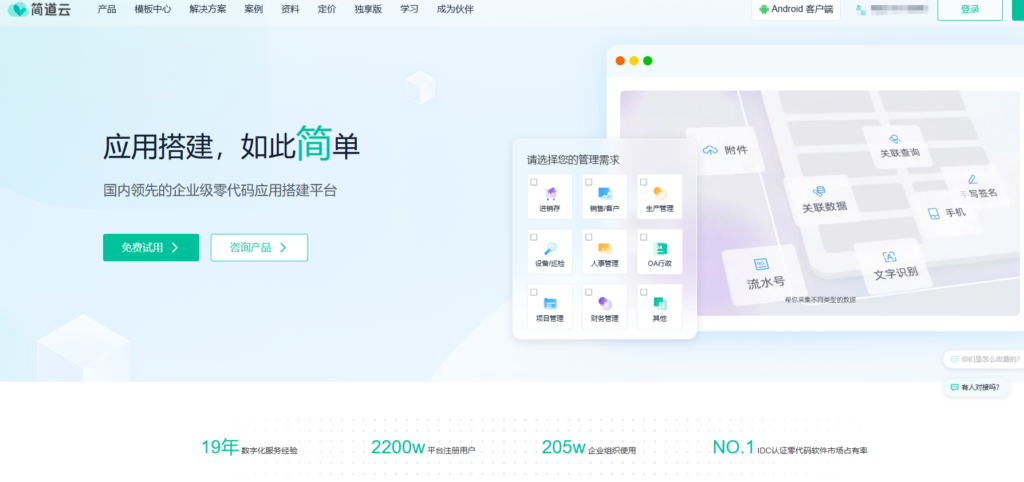Check the 进销存 checkbox

(x=534, y=182)
